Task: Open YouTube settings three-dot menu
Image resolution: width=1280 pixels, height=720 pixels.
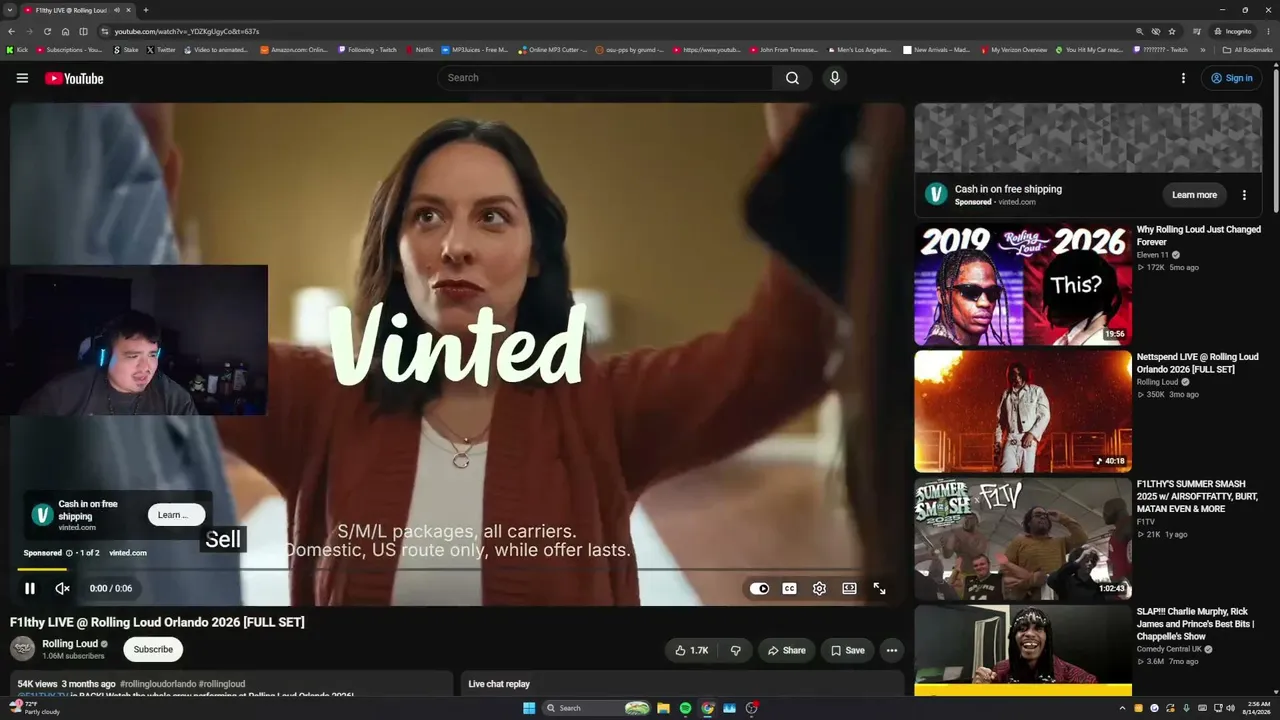Action: (1183, 78)
